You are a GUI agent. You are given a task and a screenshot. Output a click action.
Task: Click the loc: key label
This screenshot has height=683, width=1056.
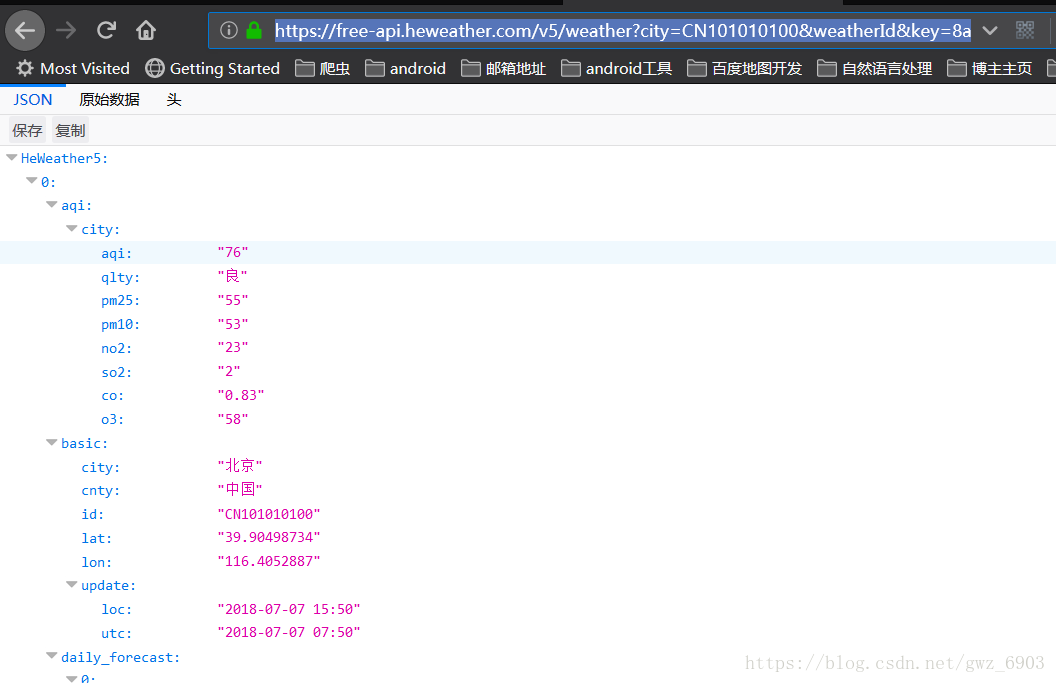117,610
